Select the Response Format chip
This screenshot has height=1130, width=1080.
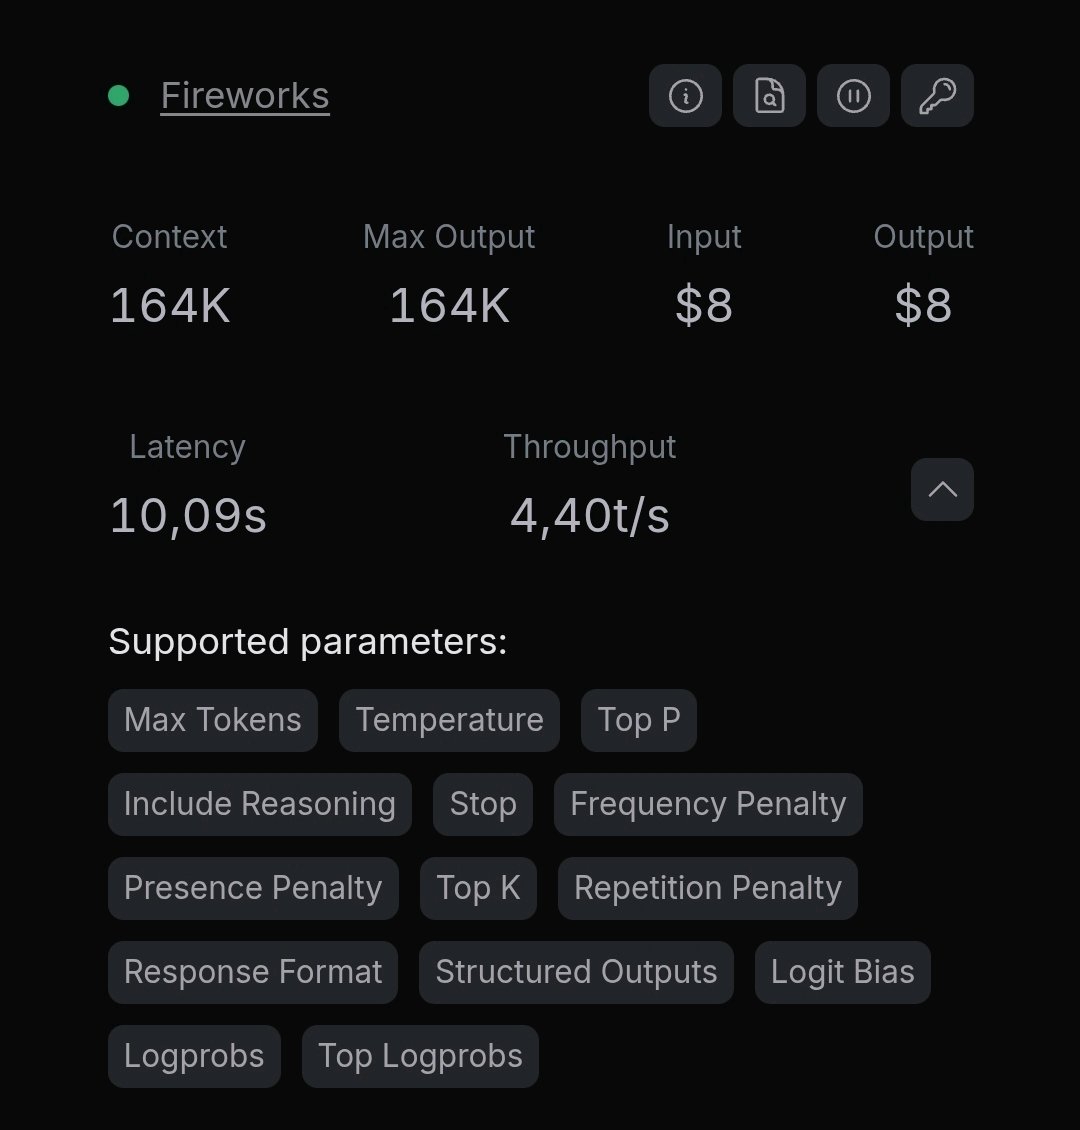(x=253, y=972)
